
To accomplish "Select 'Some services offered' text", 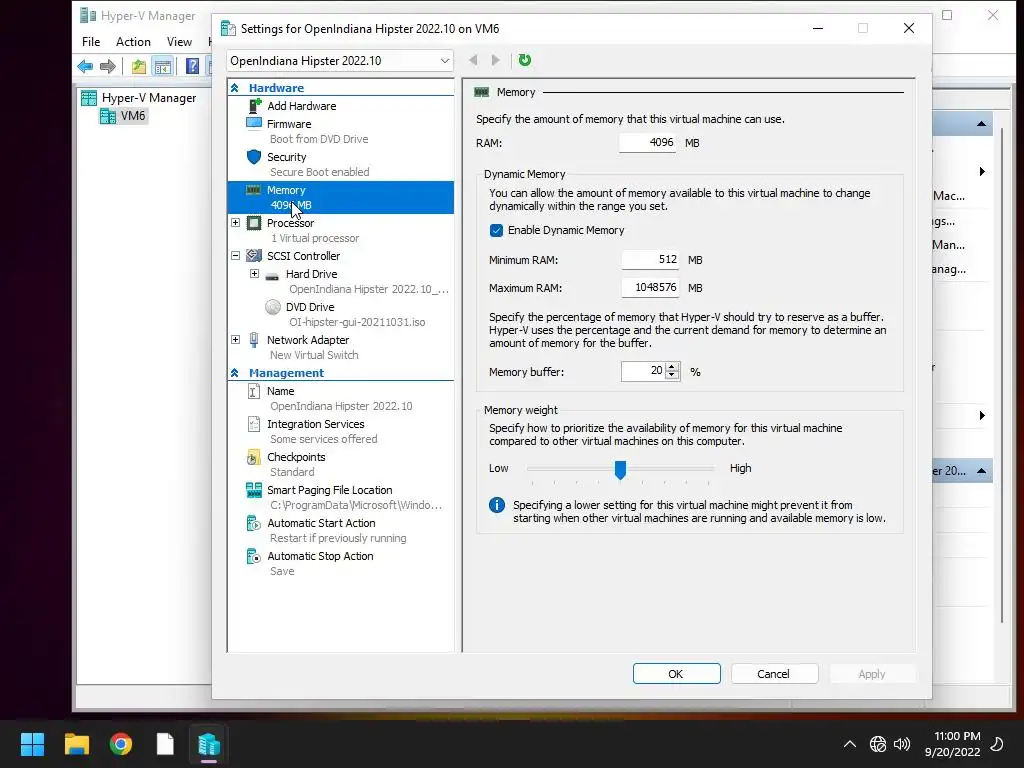I will pos(324,440).
